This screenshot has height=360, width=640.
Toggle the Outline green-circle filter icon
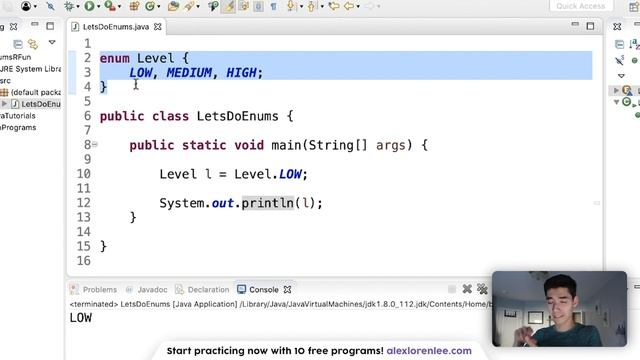pos(635,60)
